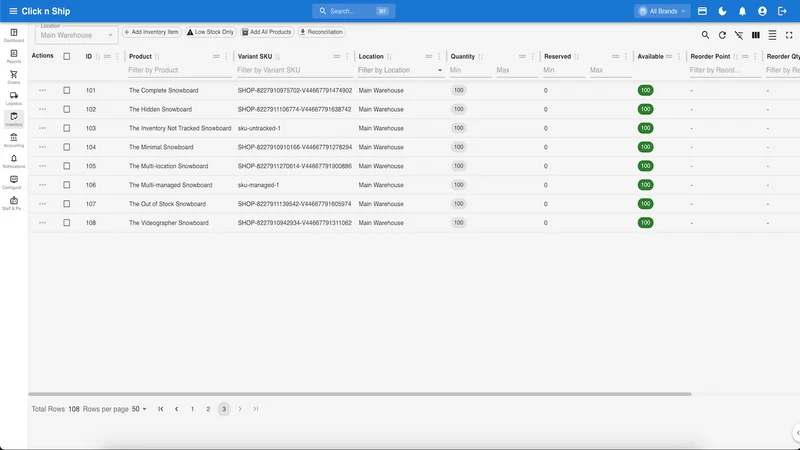Open show/hide columns icon
This screenshot has width=800, height=450.
(x=756, y=35)
